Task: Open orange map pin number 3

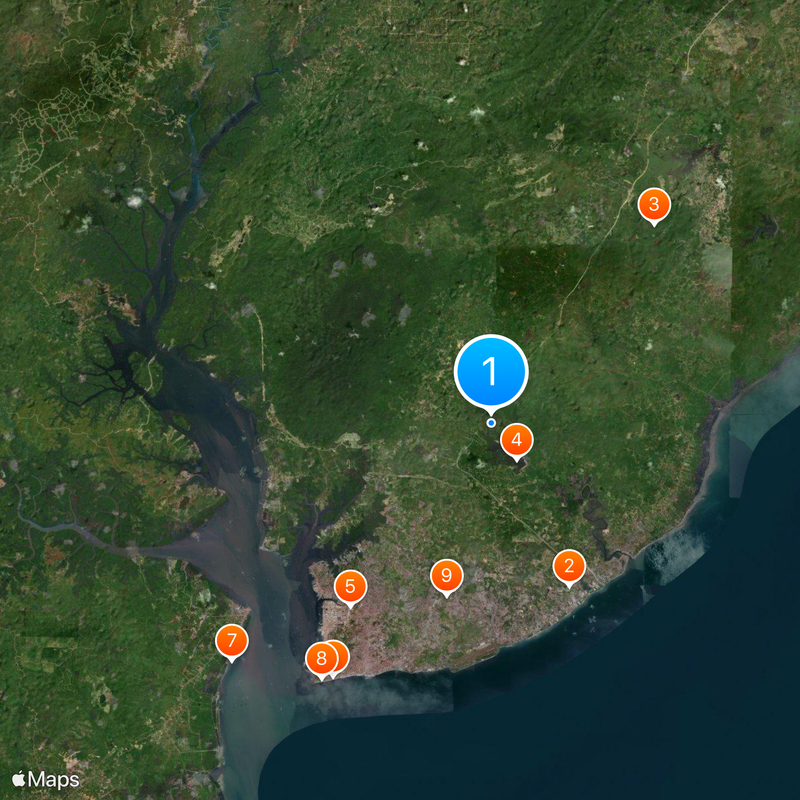Action: click(654, 205)
